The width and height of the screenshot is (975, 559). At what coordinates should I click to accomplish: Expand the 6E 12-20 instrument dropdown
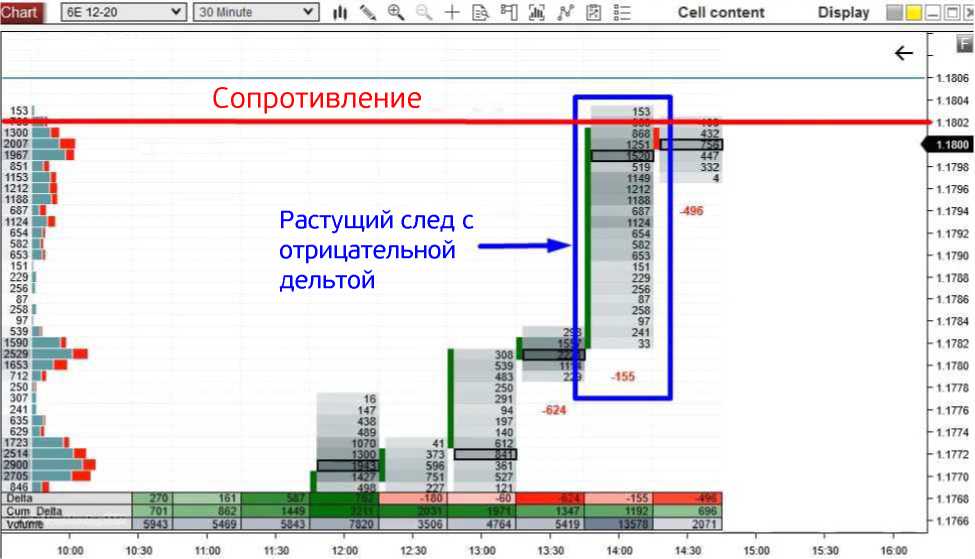coord(177,13)
